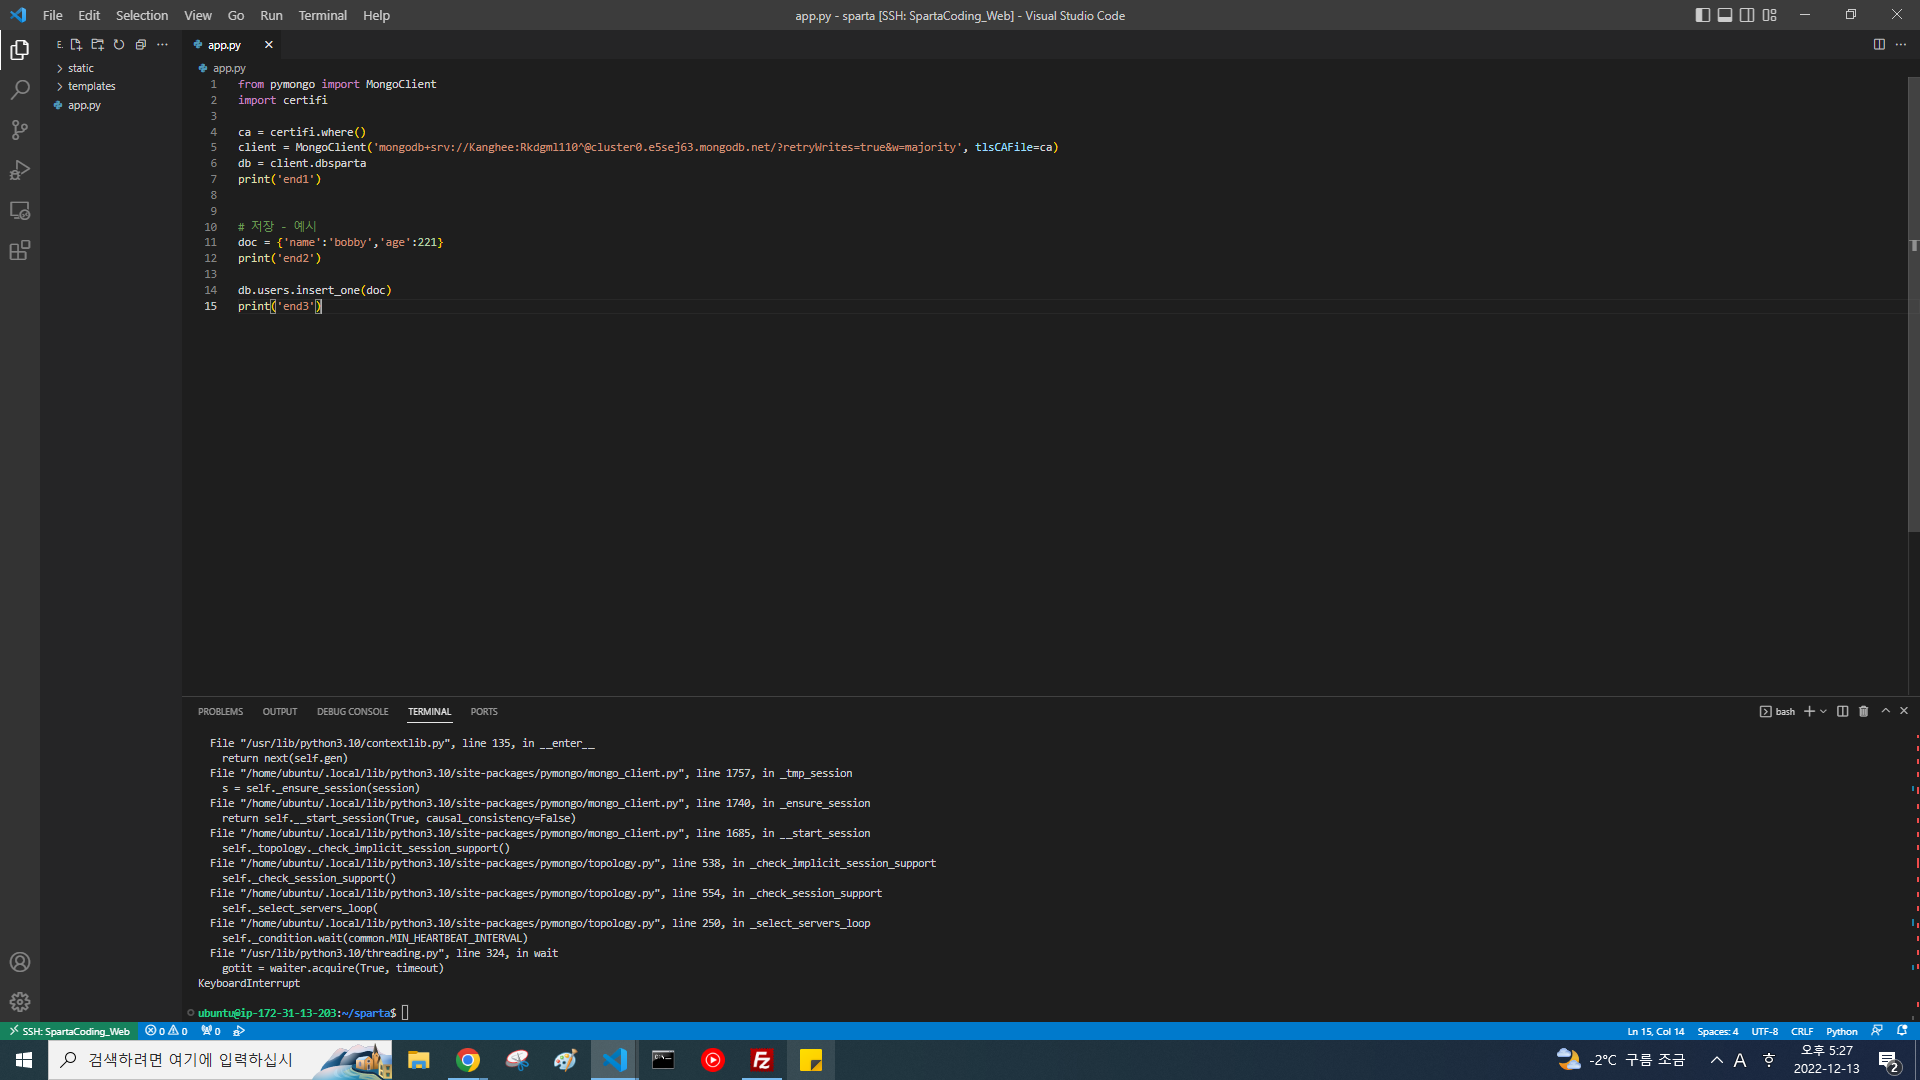Switch to the PORTS tab
Image resolution: width=1920 pixels, height=1080 pixels.
tap(484, 712)
